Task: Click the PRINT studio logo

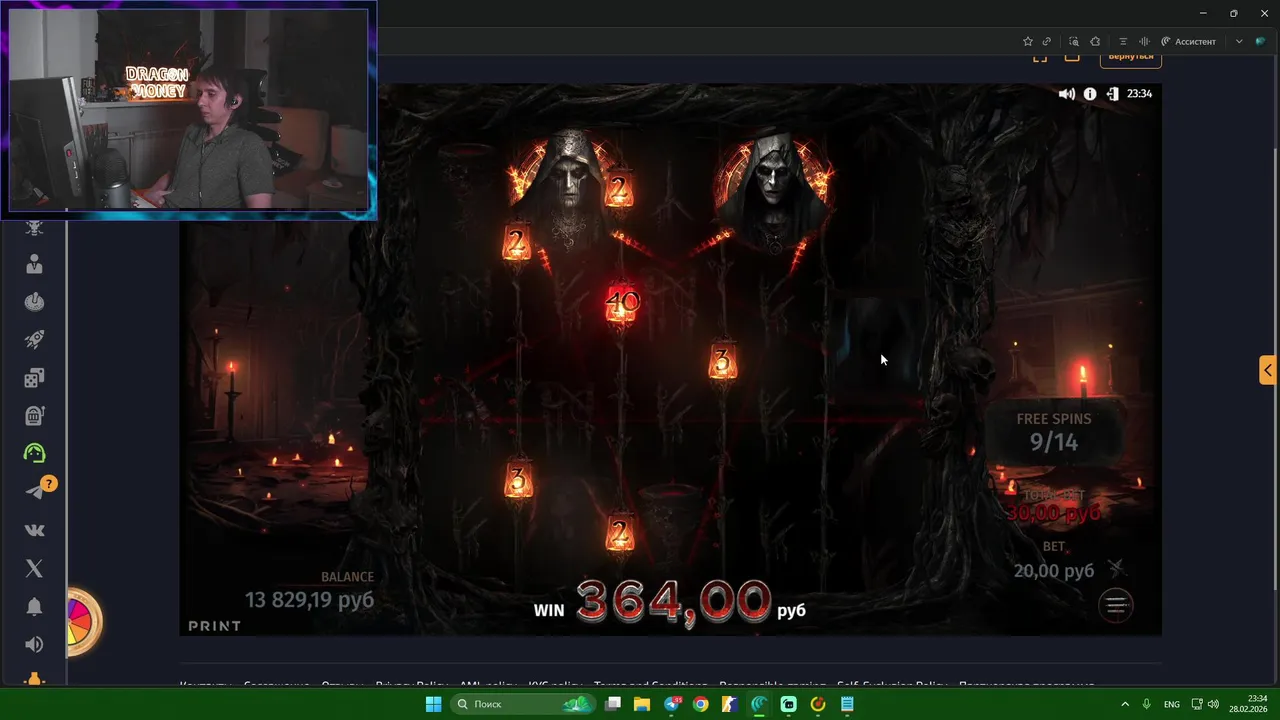Action: (215, 626)
